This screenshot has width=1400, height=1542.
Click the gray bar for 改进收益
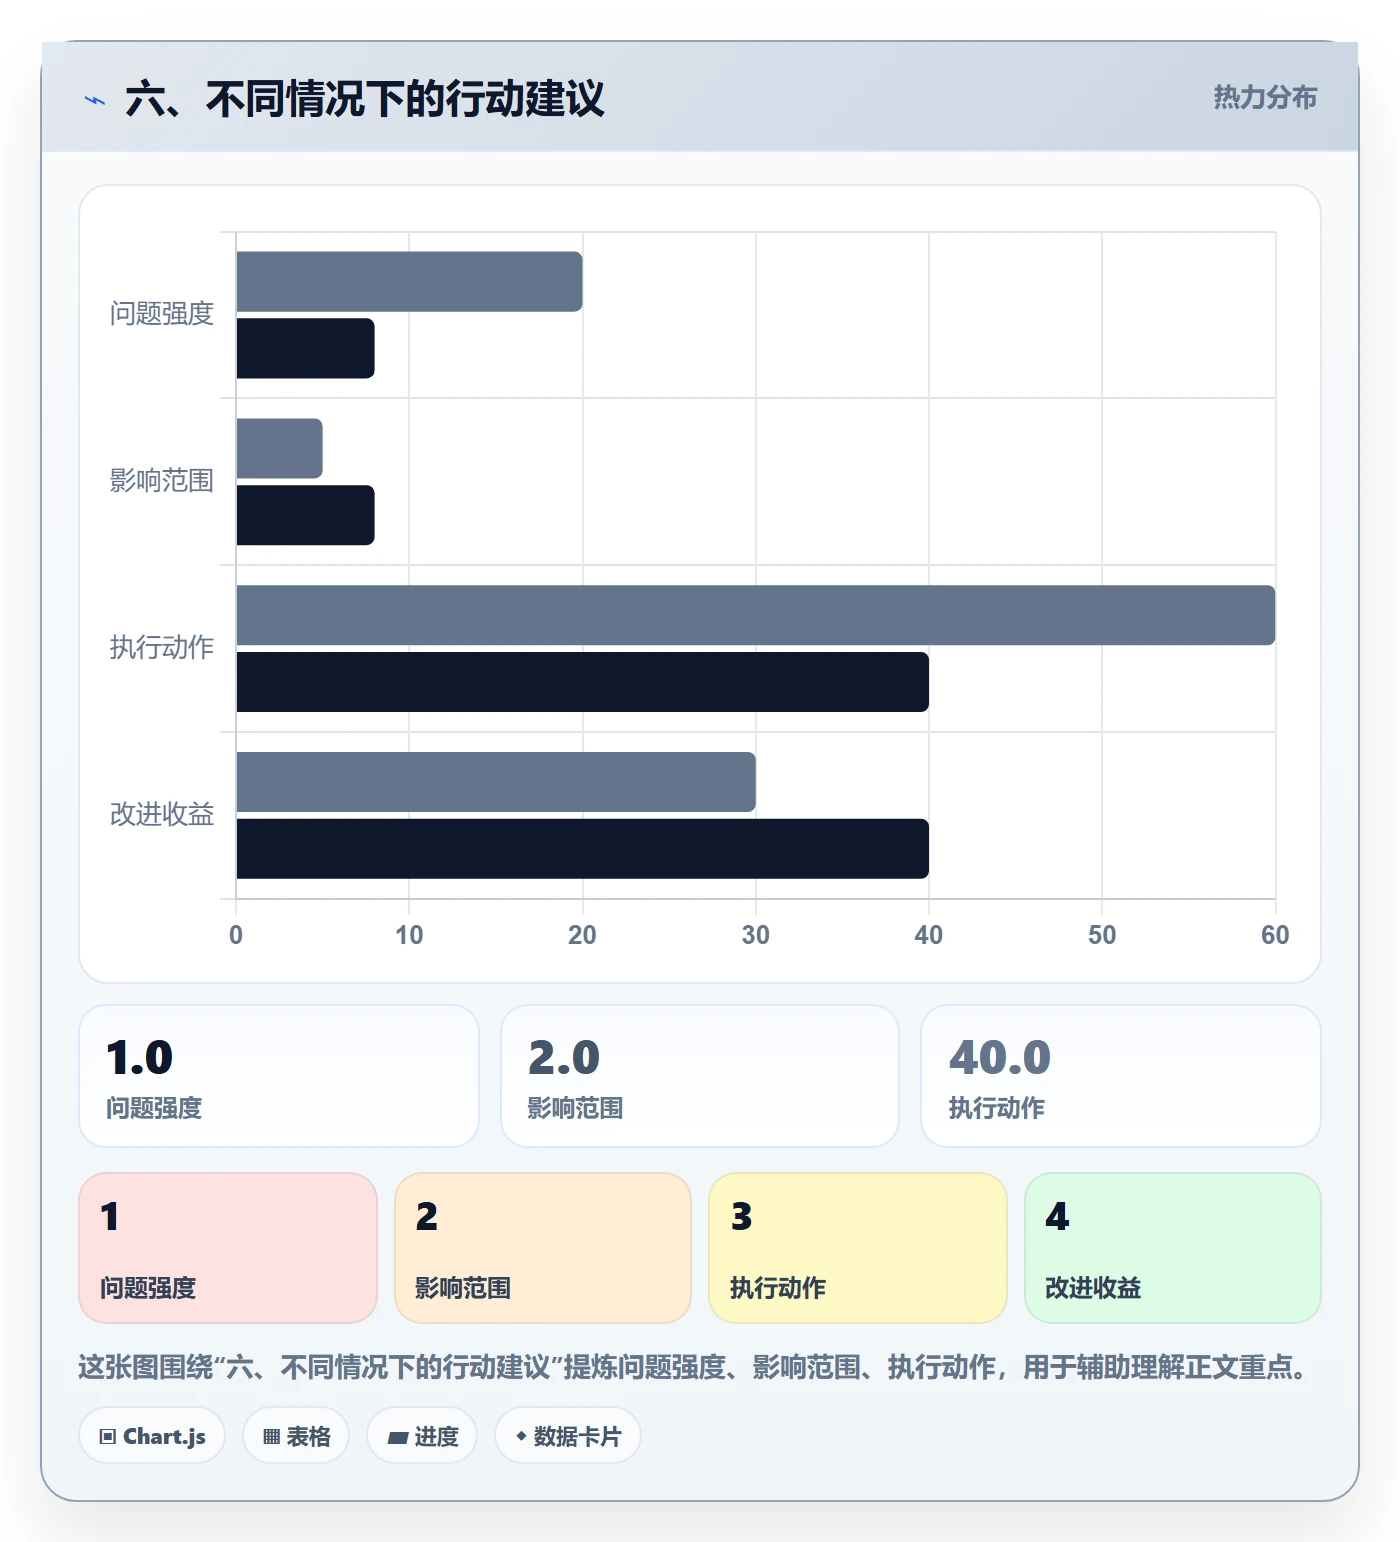(x=496, y=782)
